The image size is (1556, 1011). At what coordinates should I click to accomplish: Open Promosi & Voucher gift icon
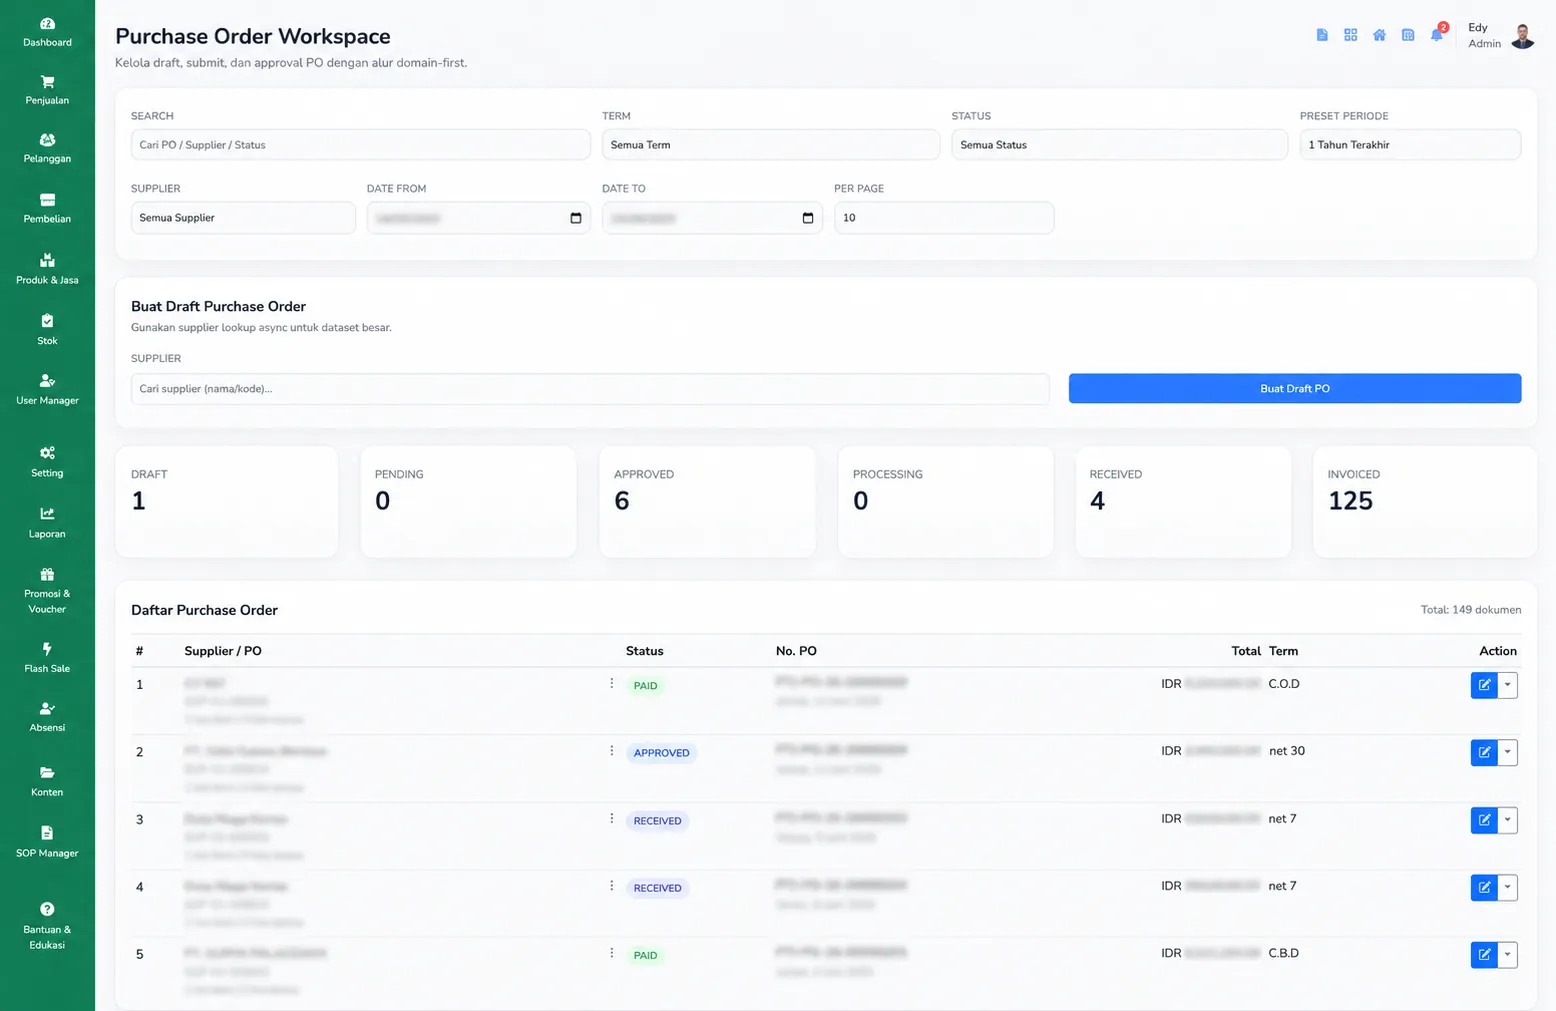coord(47,575)
